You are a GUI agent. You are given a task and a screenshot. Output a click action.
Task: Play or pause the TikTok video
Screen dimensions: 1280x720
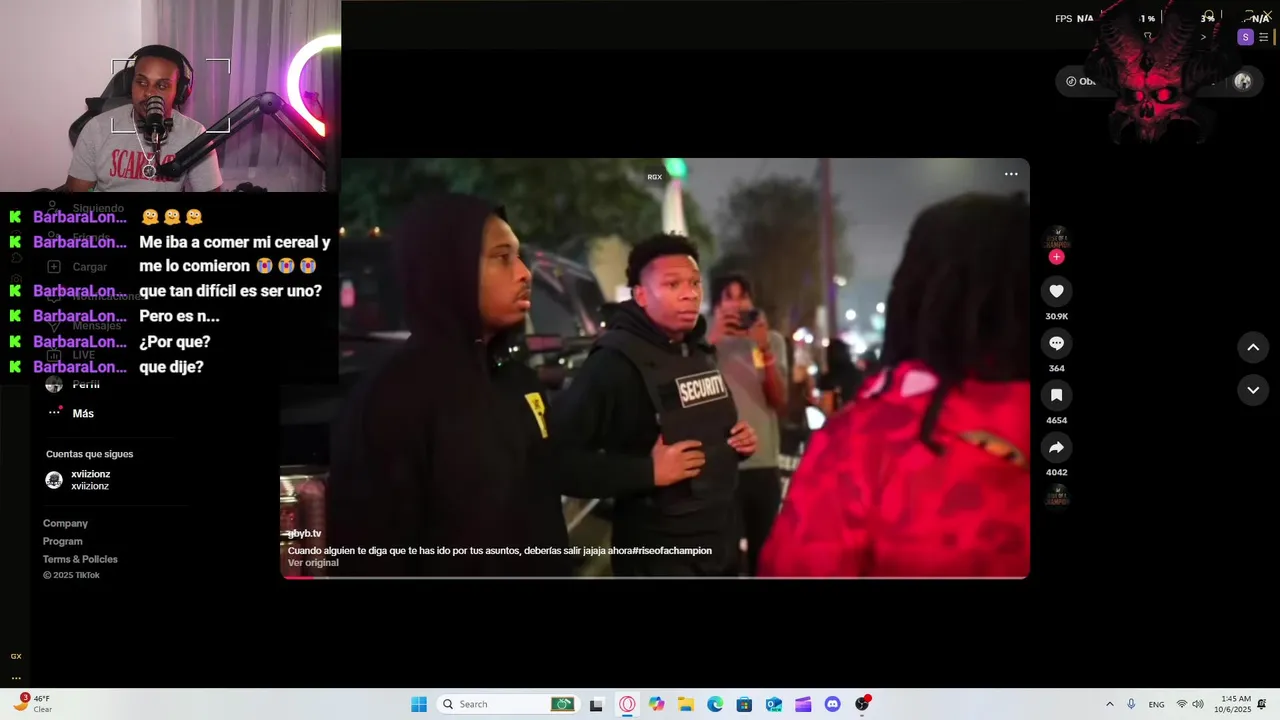(x=655, y=368)
